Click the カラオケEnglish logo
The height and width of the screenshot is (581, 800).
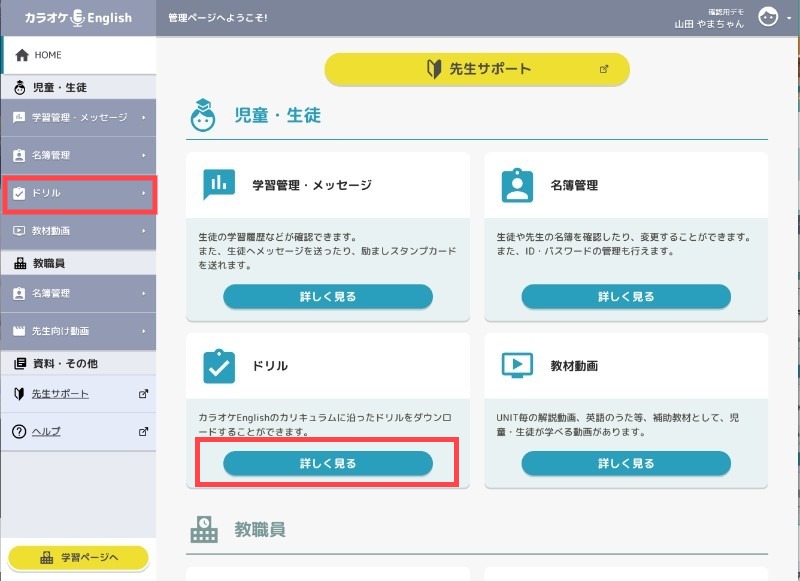click(x=78, y=18)
